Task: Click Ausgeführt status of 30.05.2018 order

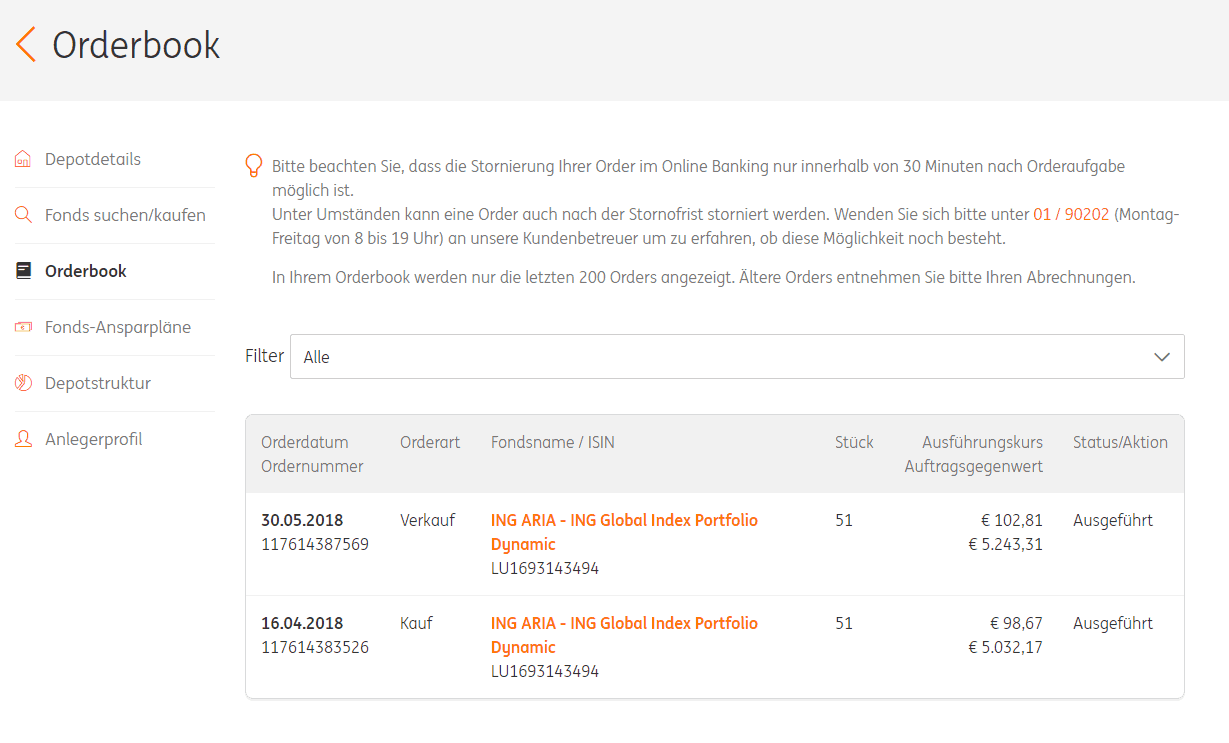Action: (x=1113, y=520)
